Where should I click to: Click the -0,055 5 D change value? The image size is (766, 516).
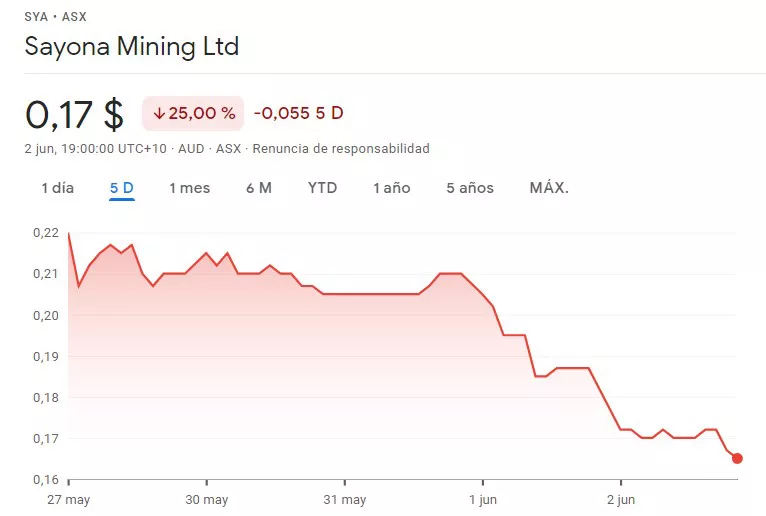coord(298,113)
